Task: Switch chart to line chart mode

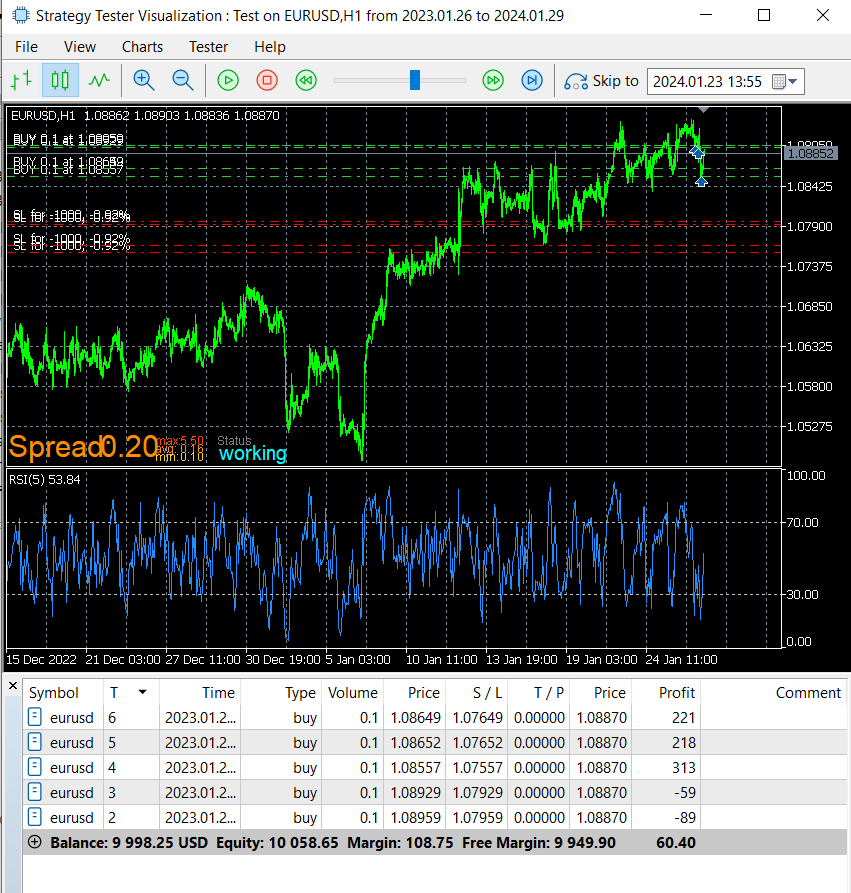Action: pyautogui.click(x=99, y=80)
